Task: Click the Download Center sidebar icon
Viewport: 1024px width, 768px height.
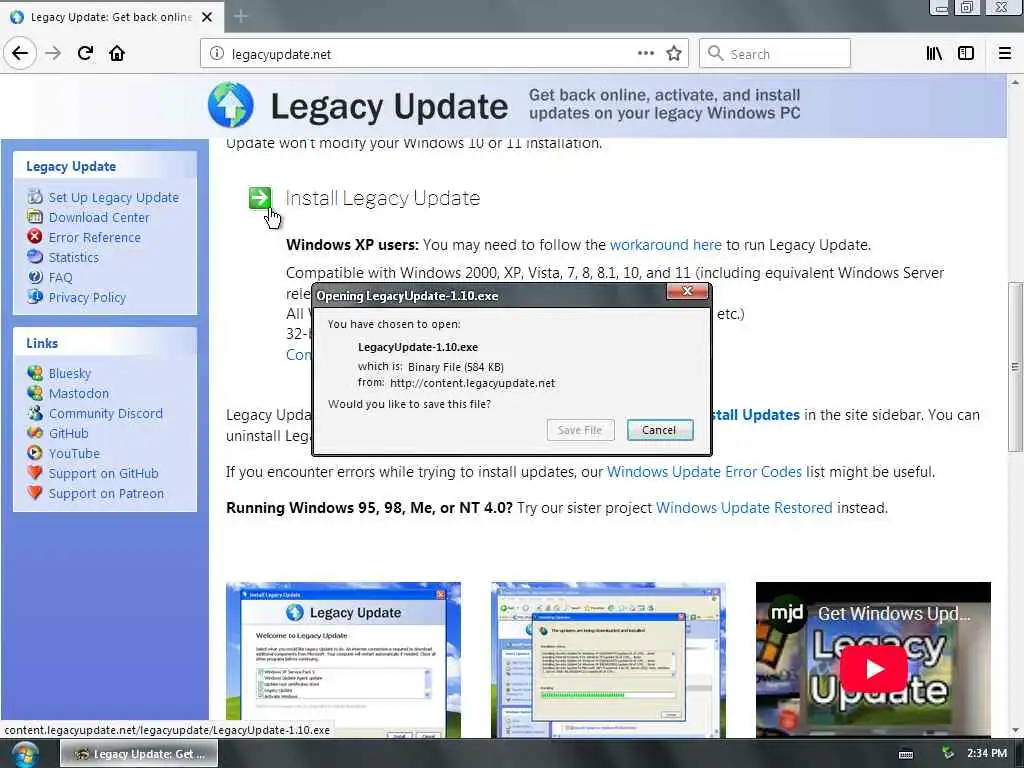Action: (x=35, y=217)
